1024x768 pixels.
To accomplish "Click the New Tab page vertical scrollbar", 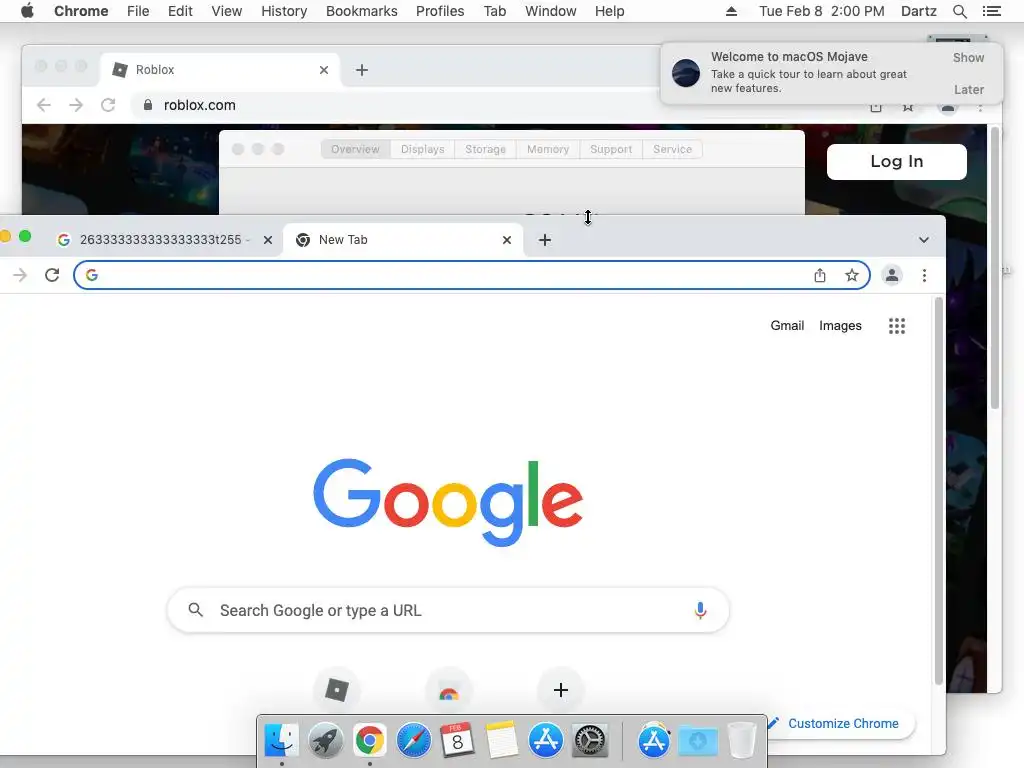I will [x=938, y=491].
